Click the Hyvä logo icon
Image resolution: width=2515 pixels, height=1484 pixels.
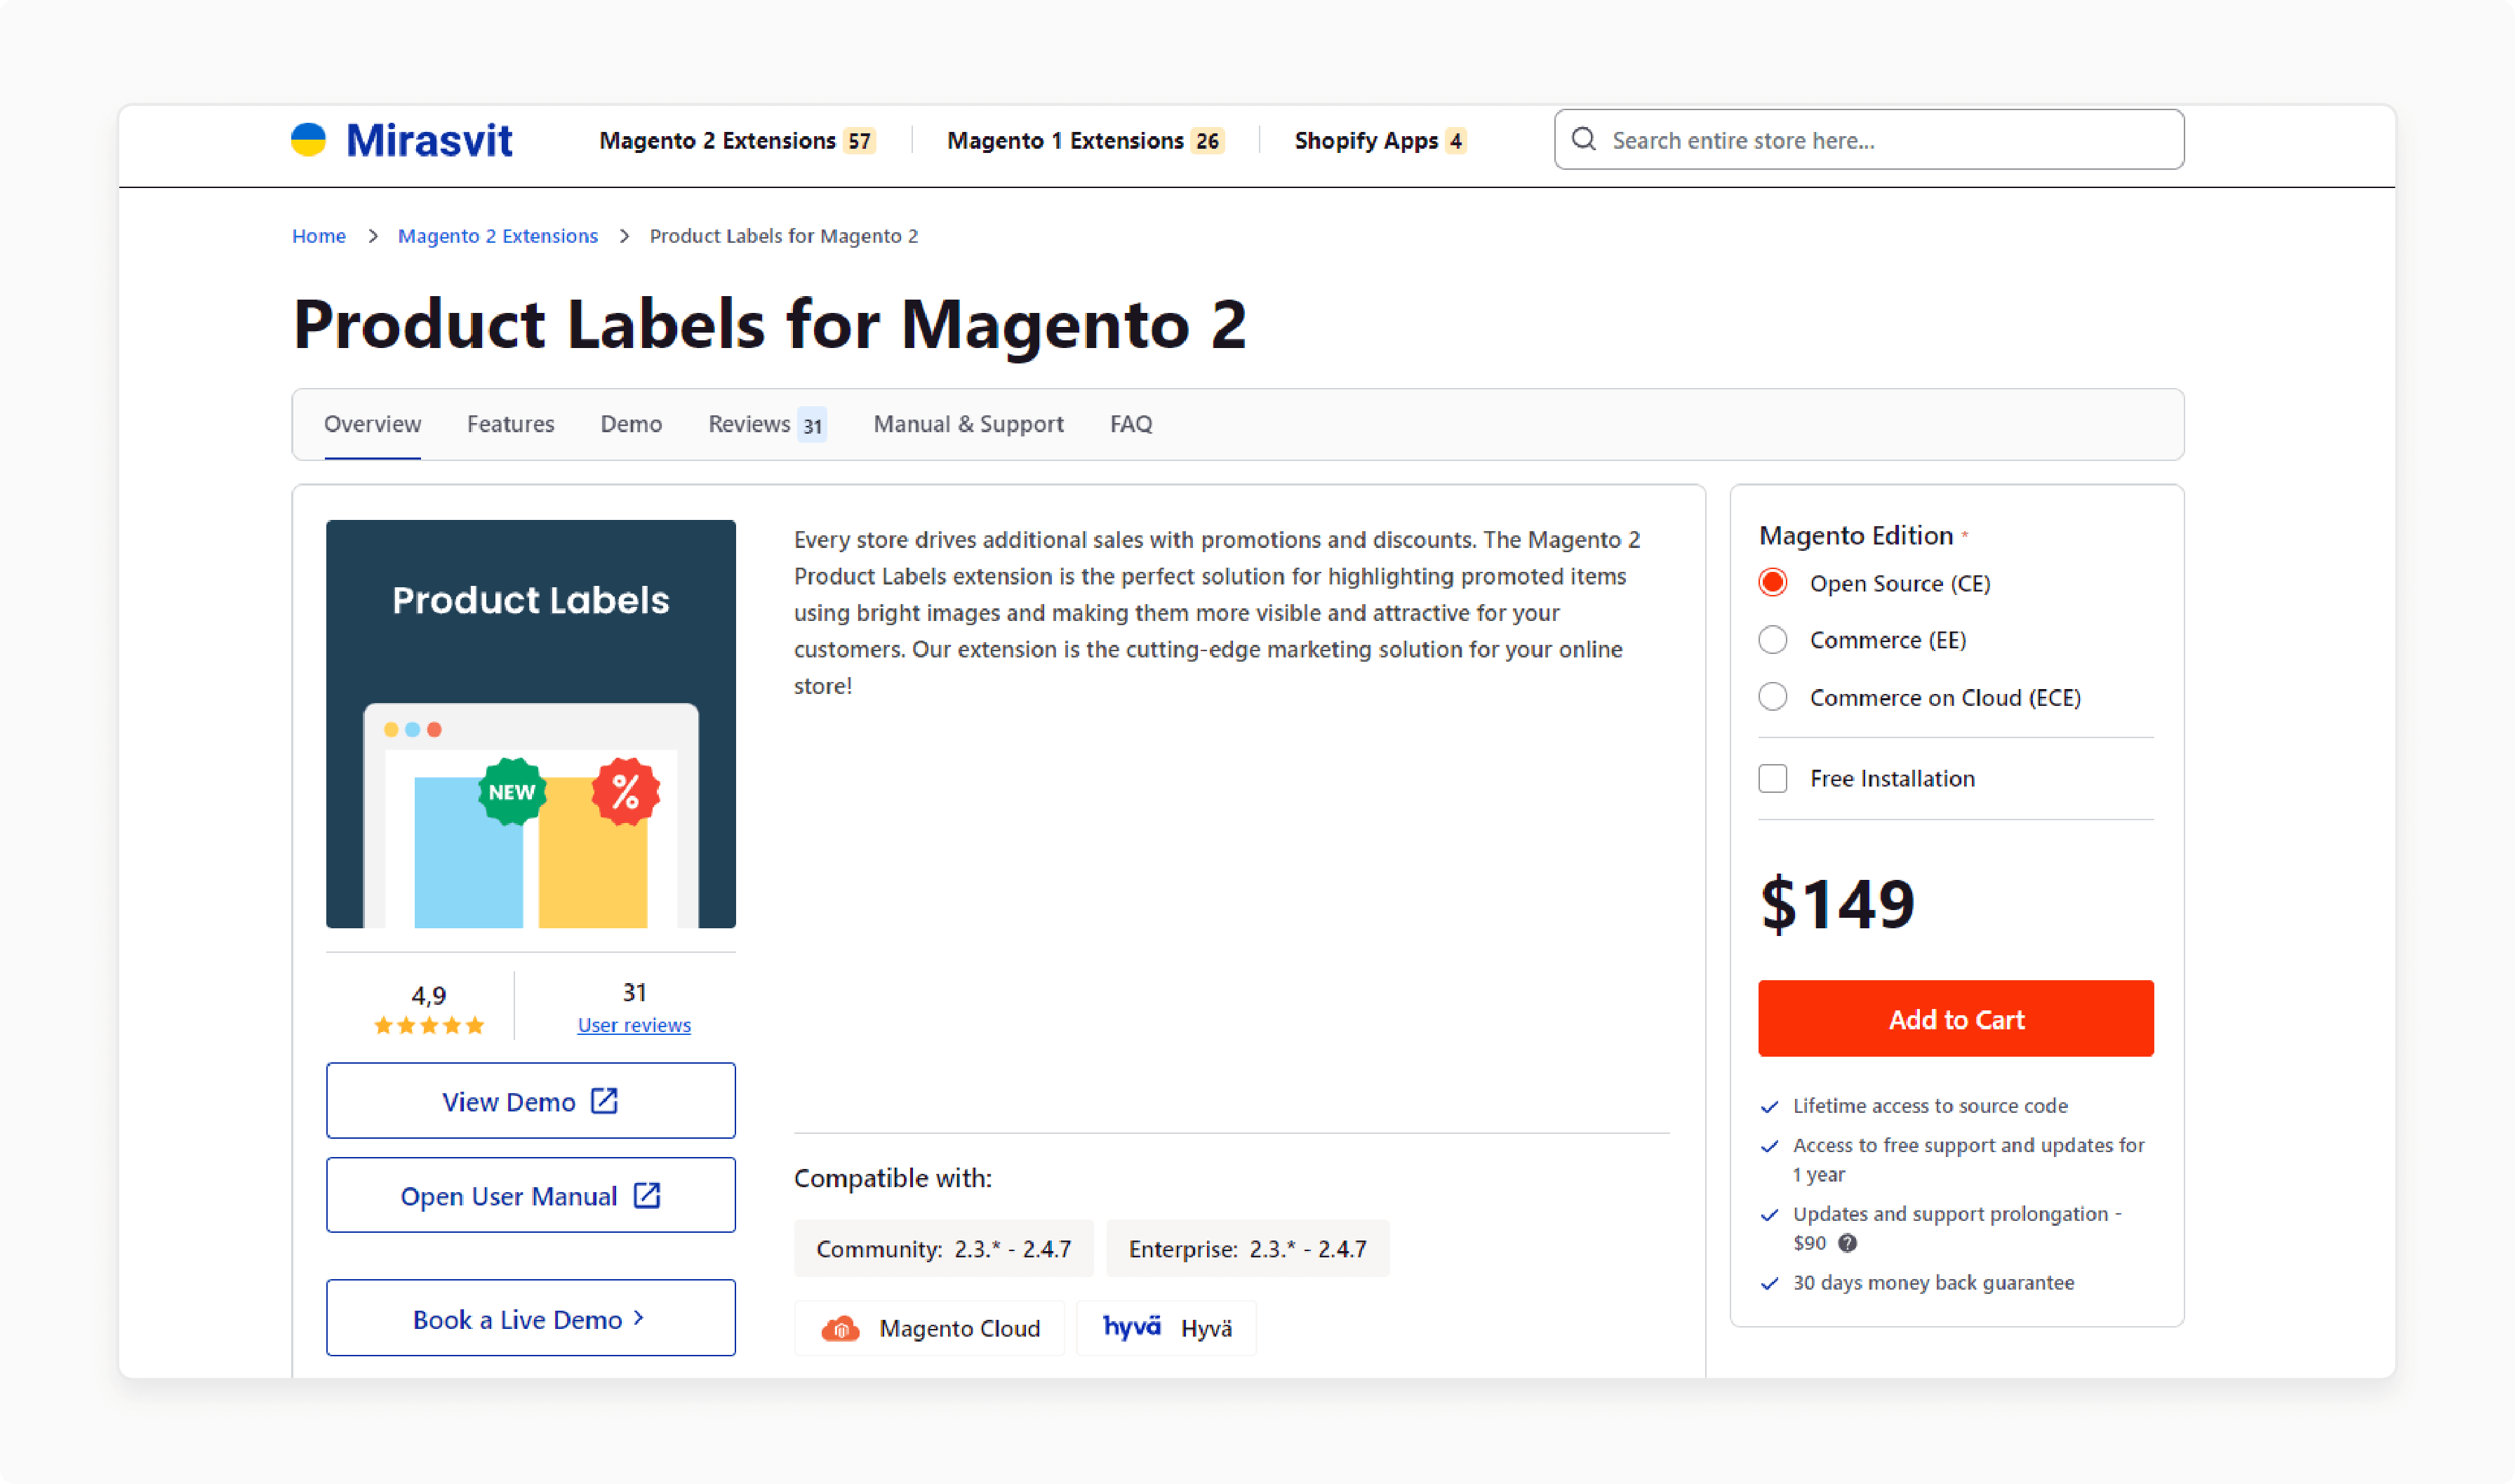pos(1131,1326)
